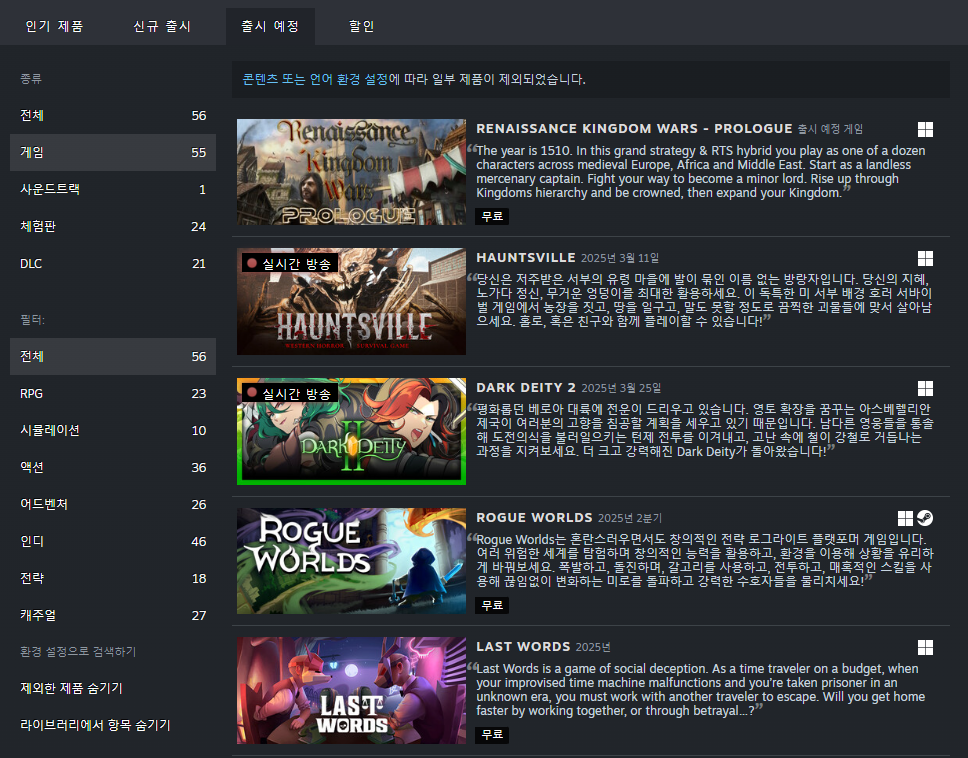
Task: Pick the DLC type filter
Action: tap(113, 264)
